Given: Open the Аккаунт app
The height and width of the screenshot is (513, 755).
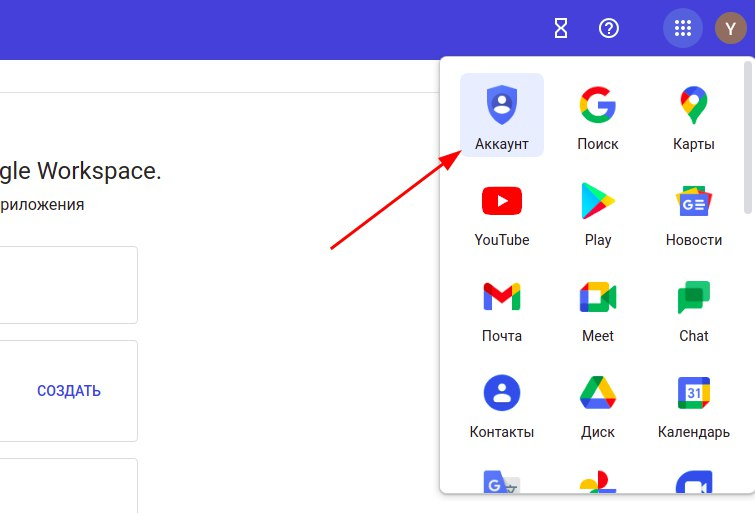Looking at the screenshot, I should [x=502, y=115].
